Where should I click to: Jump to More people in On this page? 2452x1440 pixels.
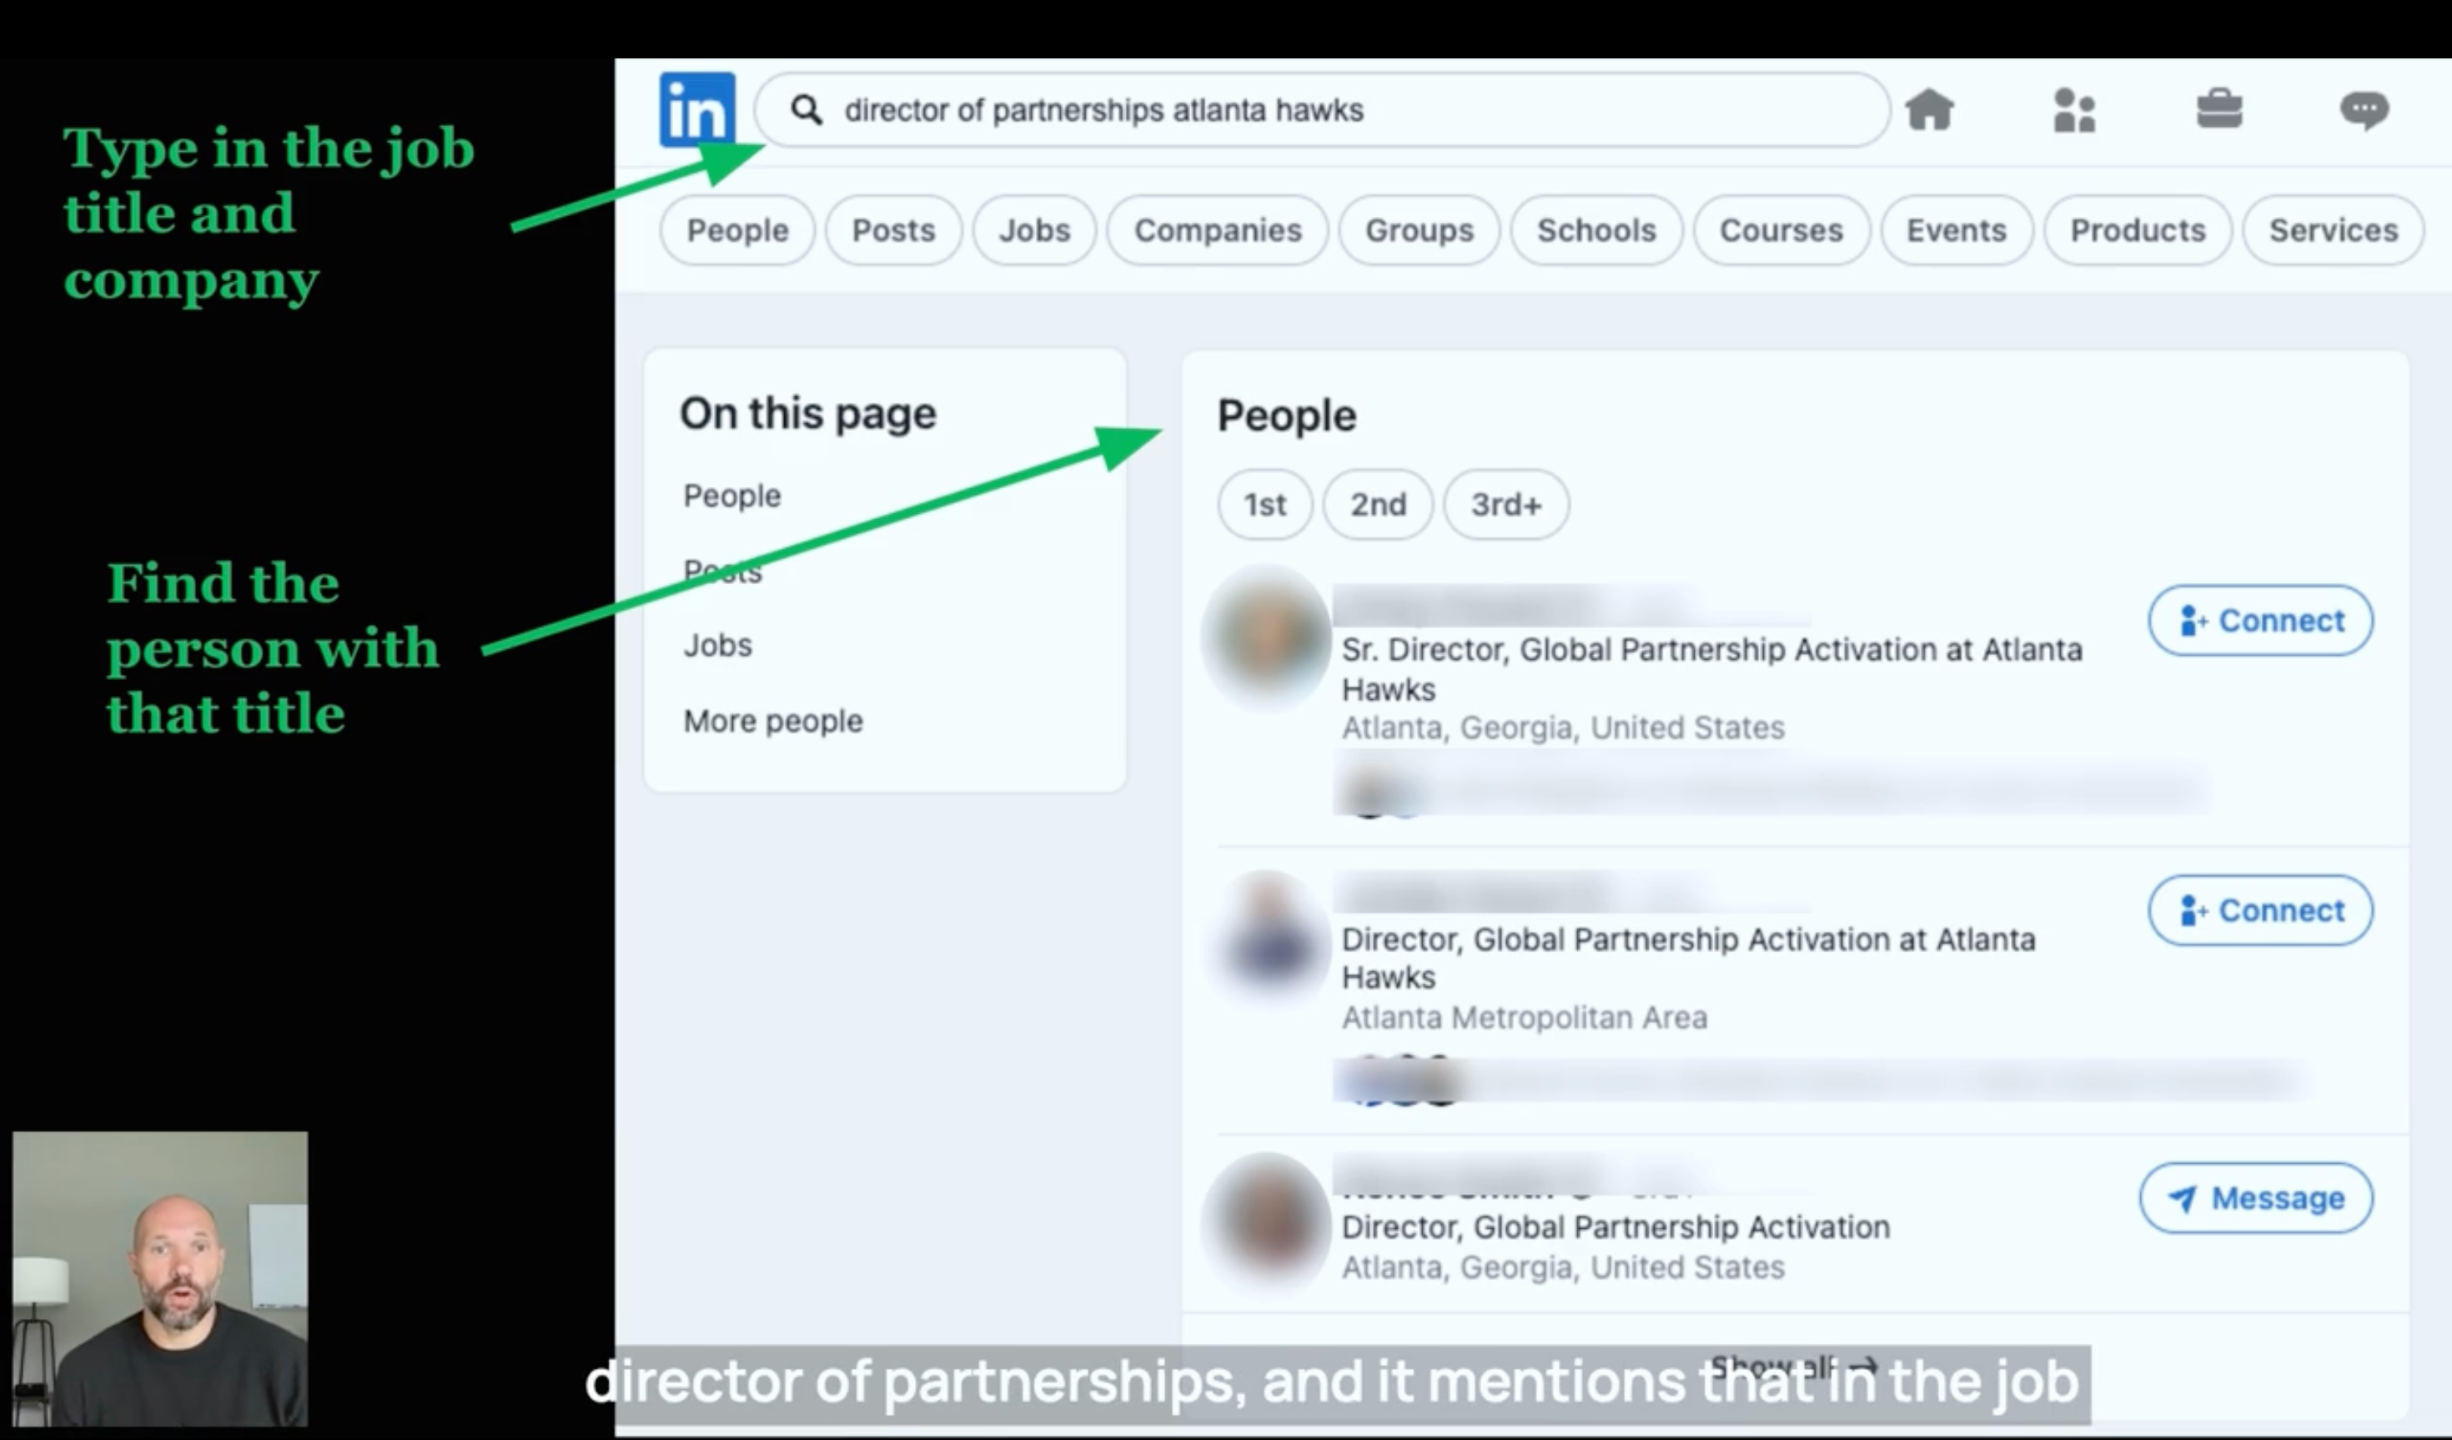point(773,720)
